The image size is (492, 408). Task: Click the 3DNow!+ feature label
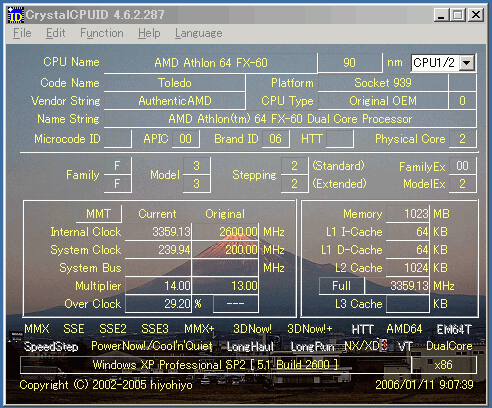310,329
